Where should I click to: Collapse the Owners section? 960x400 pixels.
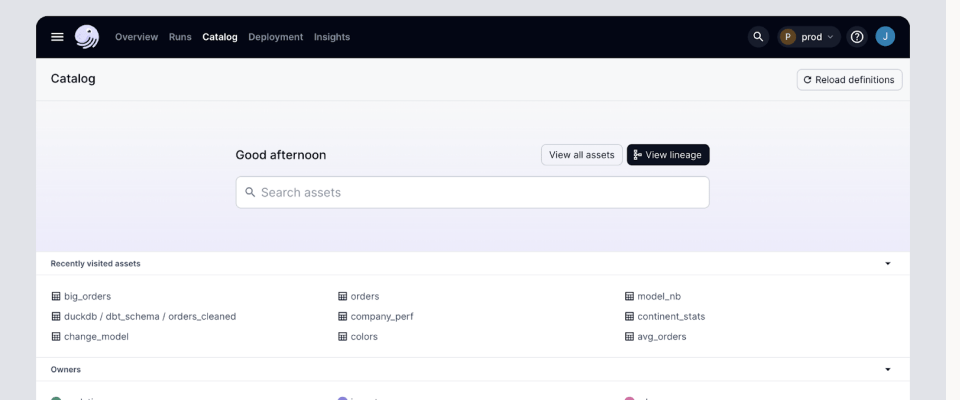[889, 369]
